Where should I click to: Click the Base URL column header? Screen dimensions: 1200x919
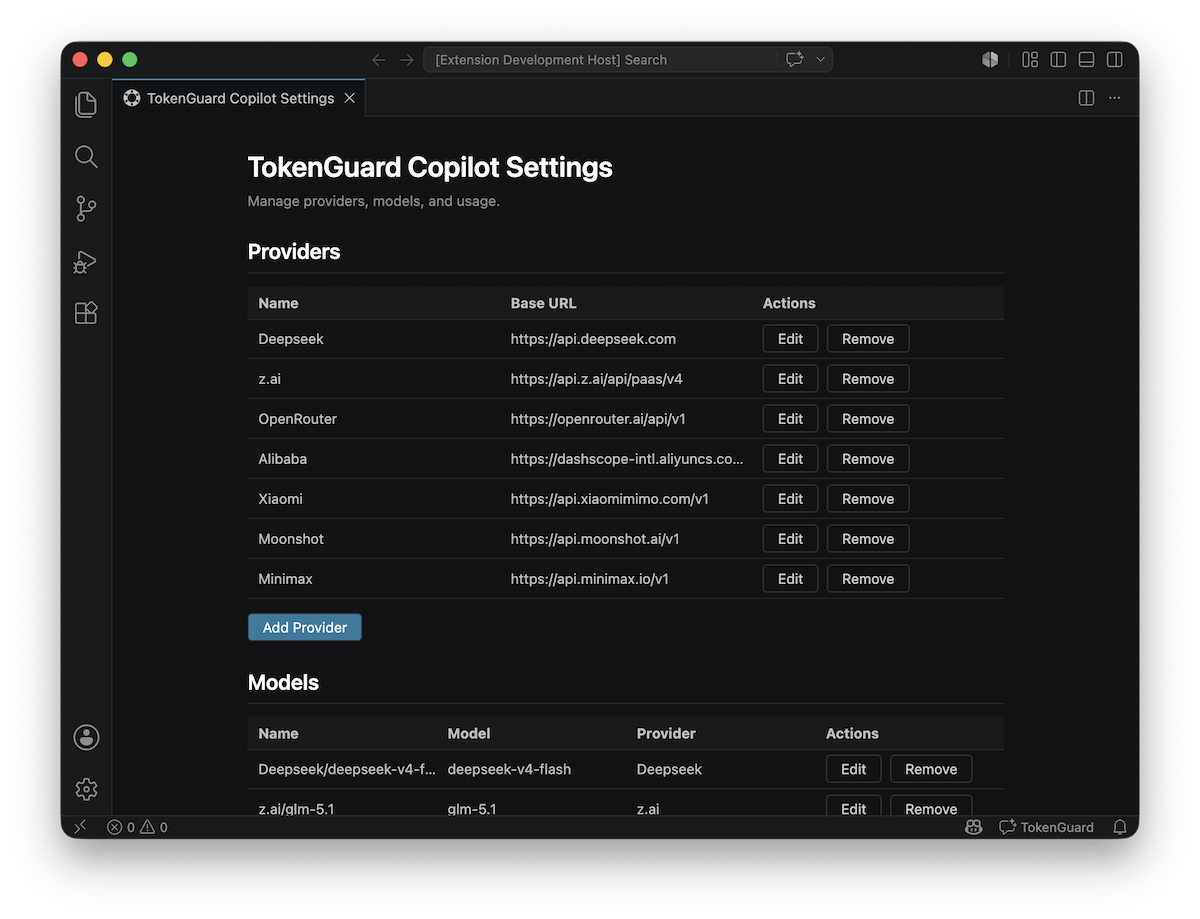click(543, 303)
